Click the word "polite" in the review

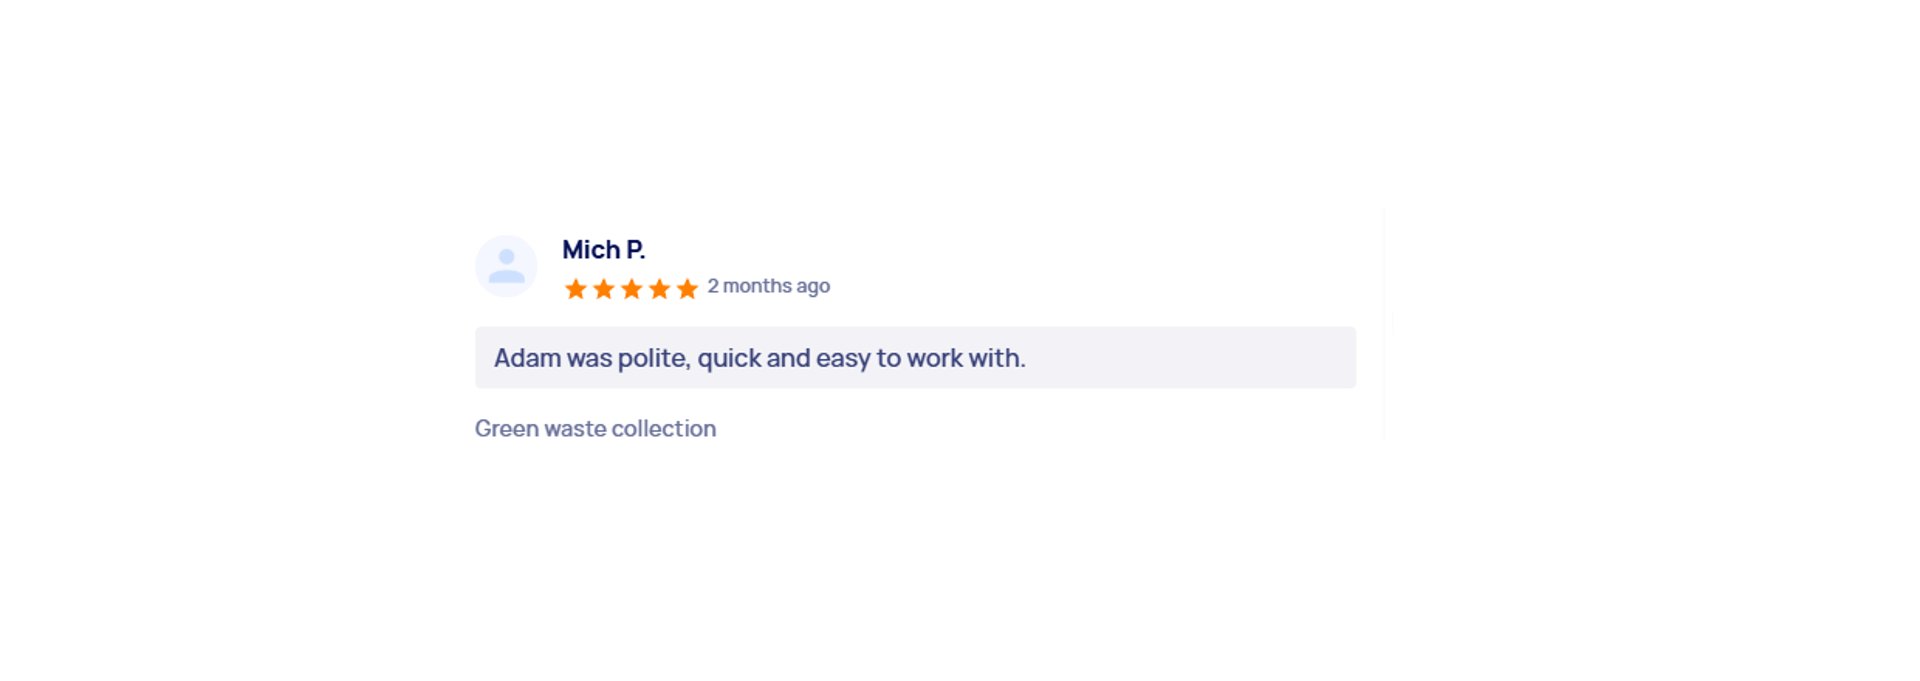(x=654, y=359)
